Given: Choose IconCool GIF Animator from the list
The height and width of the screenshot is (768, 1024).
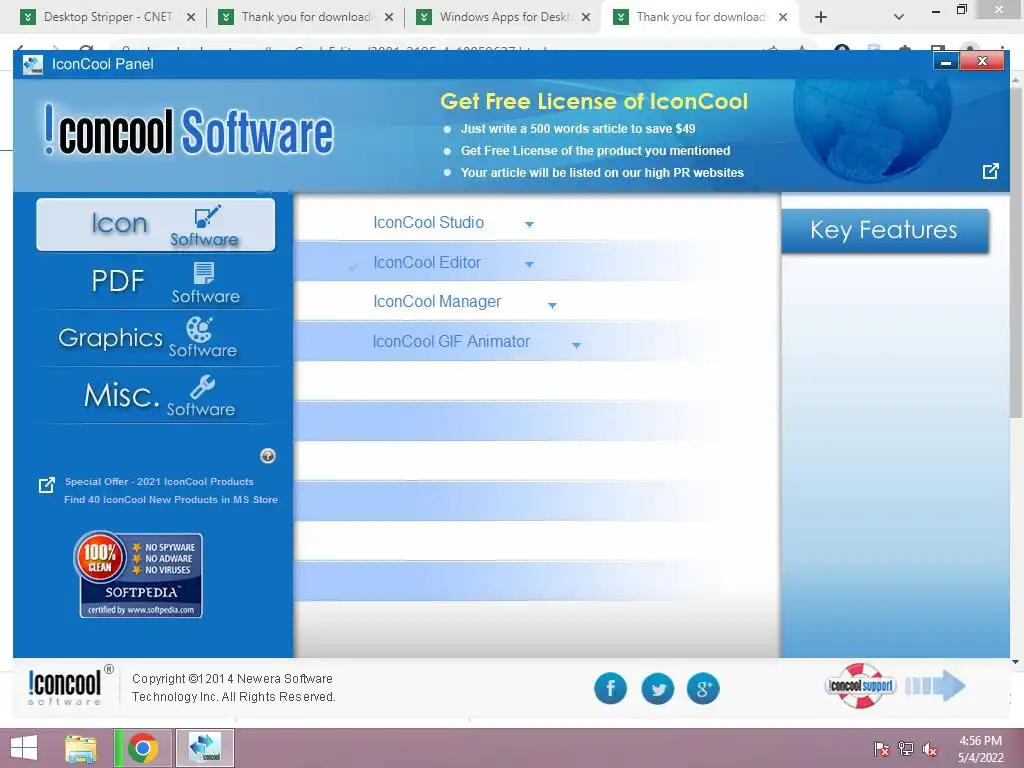Looking at the screenshot, I should pyautogui.click(x=451, y=342).
